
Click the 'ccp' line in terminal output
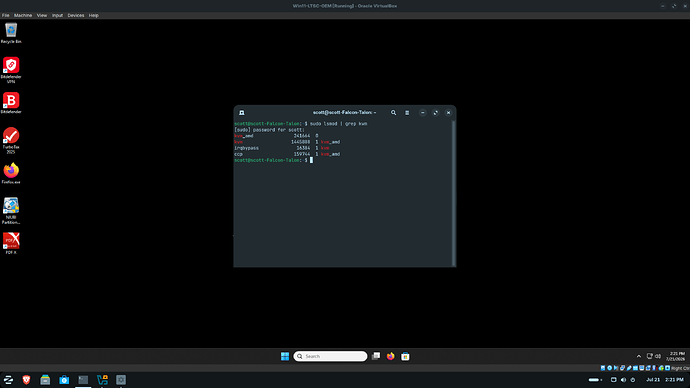pyautogui.click(x=287, y=154)
